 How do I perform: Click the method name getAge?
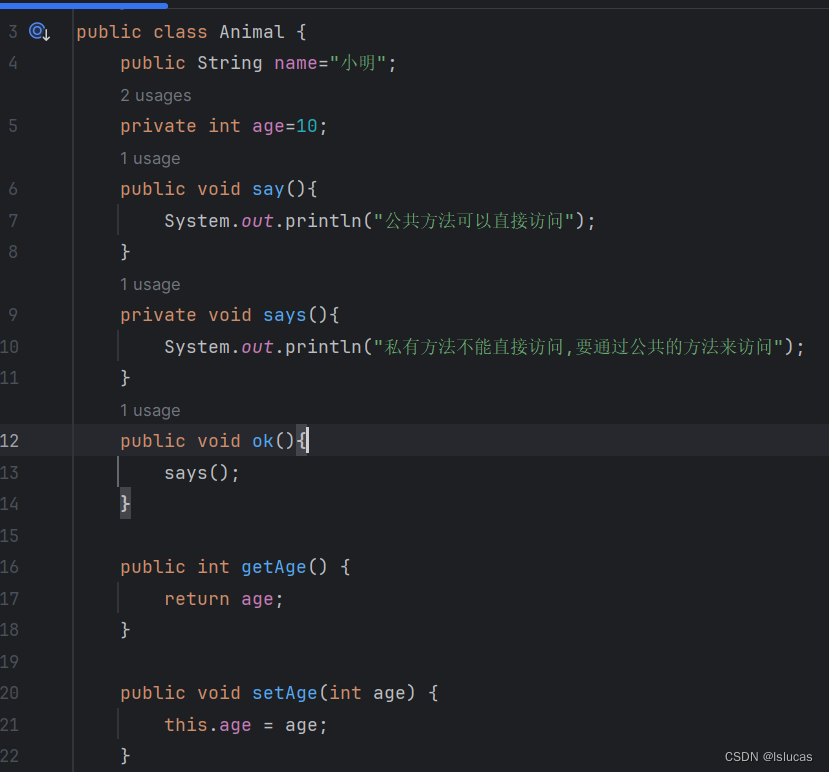[273, 567]
